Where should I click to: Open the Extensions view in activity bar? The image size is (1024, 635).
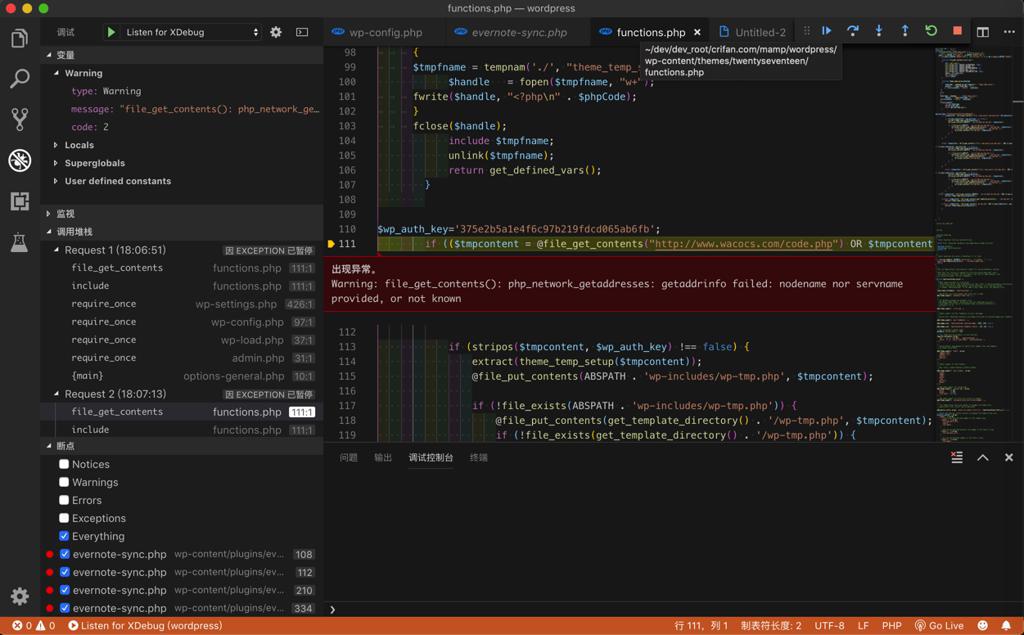click(x=19, y=201)
